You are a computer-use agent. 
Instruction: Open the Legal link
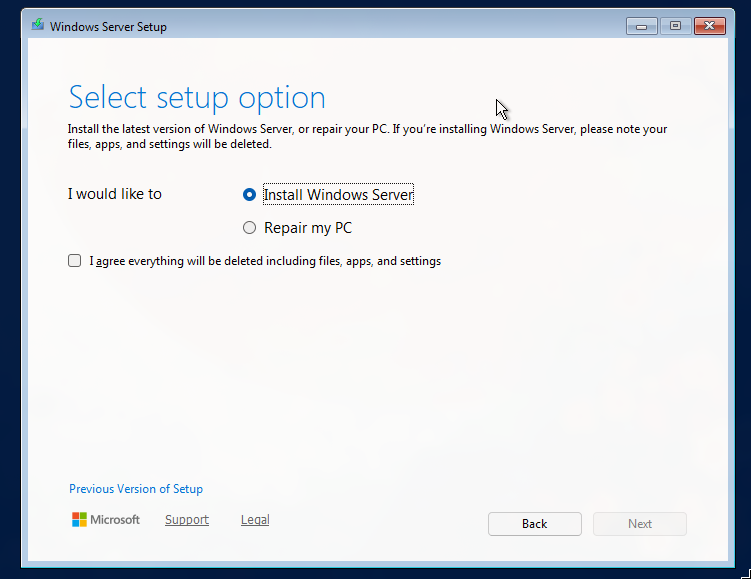click(x=255, y=520)
